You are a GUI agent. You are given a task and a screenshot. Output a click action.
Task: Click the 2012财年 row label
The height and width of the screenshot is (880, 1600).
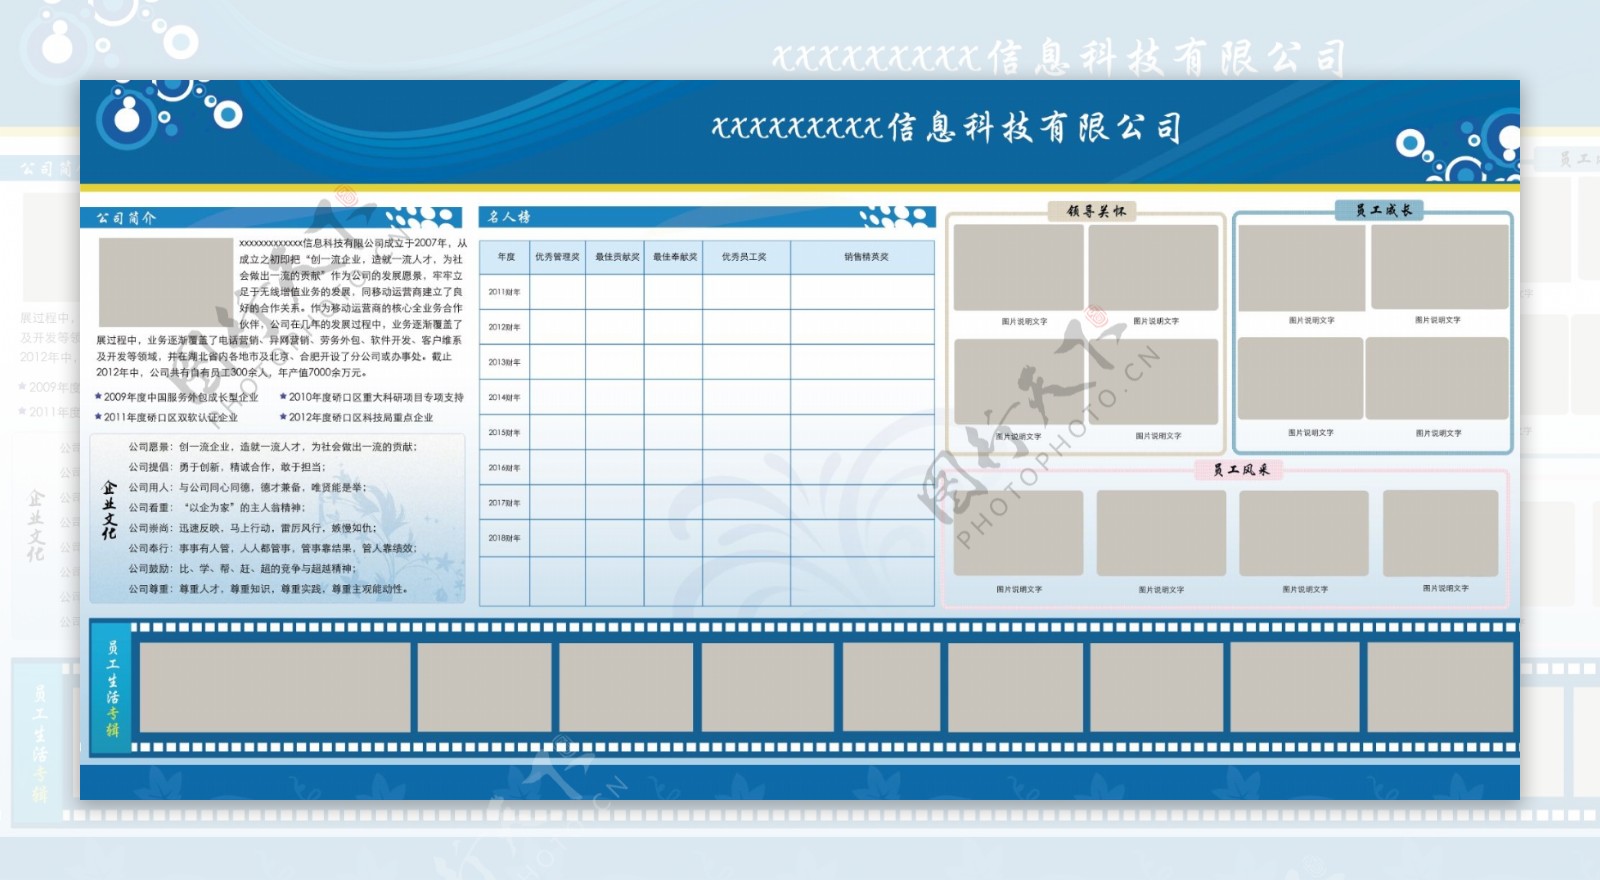(504, 327)
